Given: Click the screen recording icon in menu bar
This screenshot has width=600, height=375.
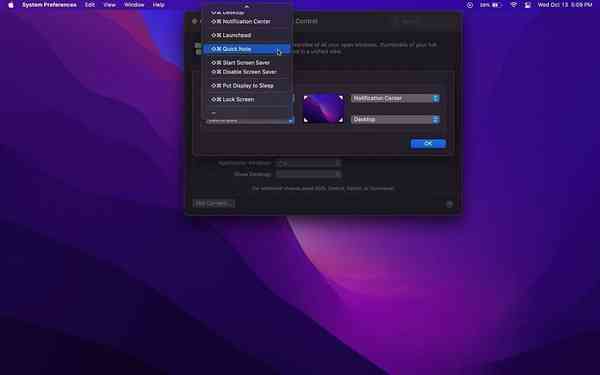Looking at the screenshot, I should tap(470, 5).
